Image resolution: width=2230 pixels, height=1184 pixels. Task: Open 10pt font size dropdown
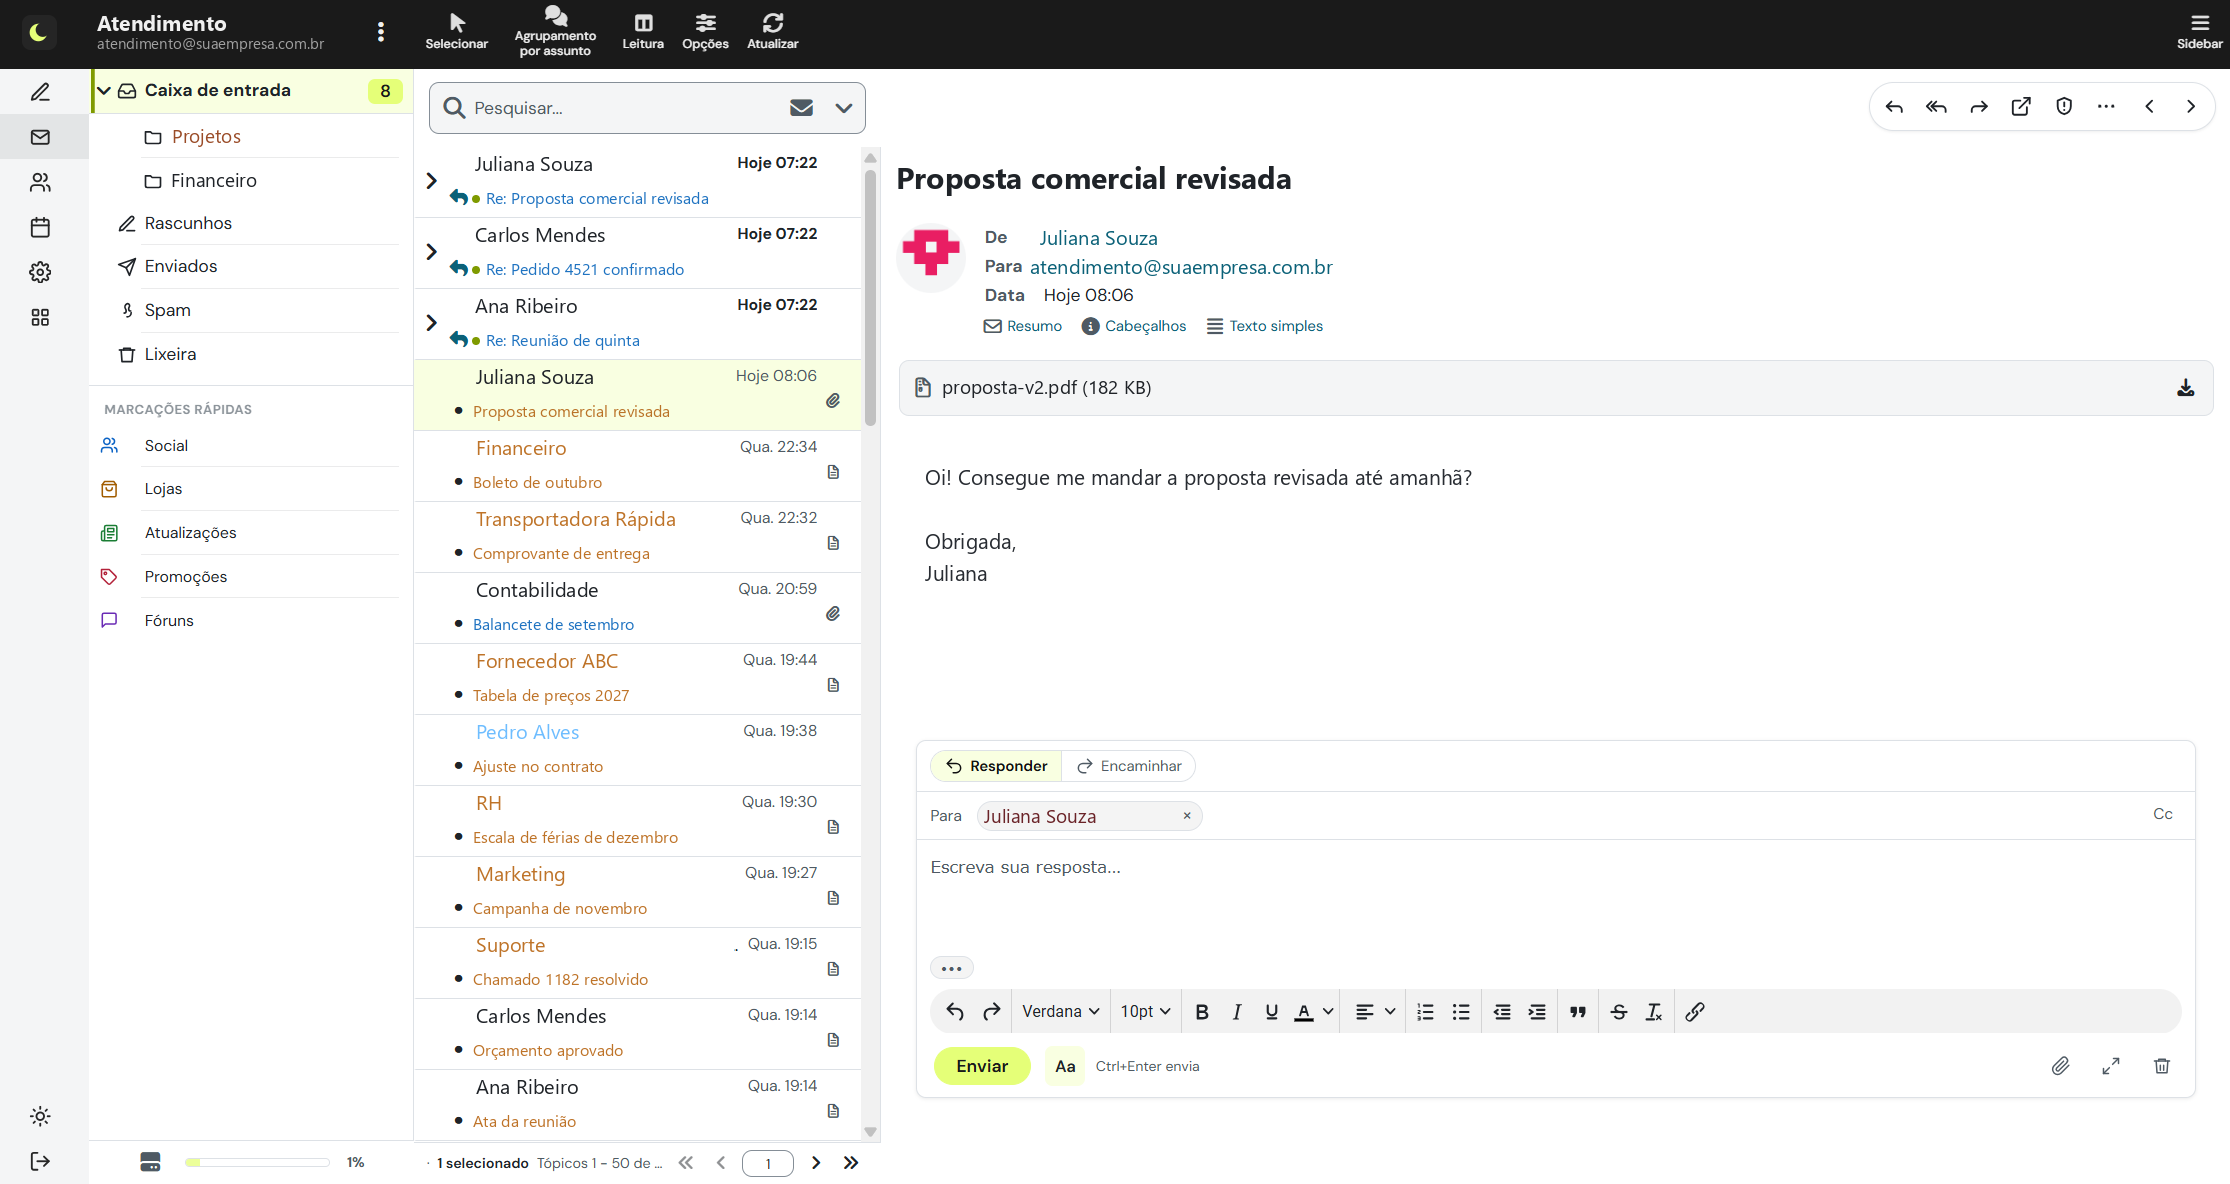[1145, 1012]
